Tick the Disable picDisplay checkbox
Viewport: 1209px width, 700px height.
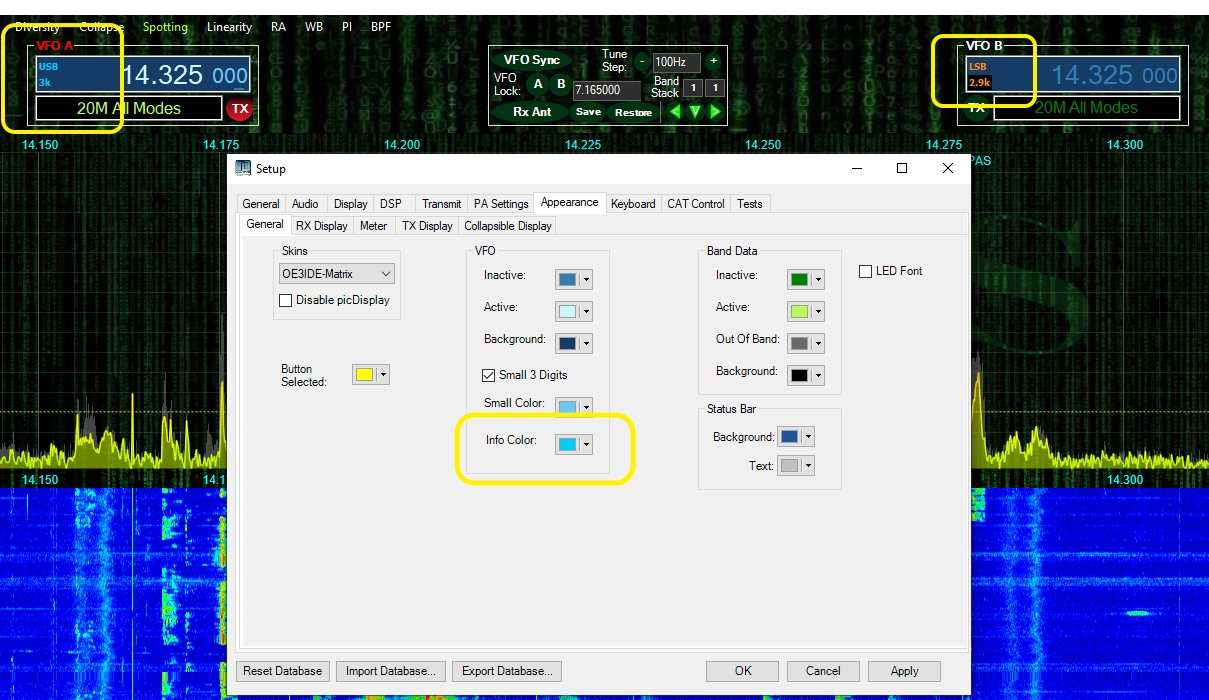(286, 300)
